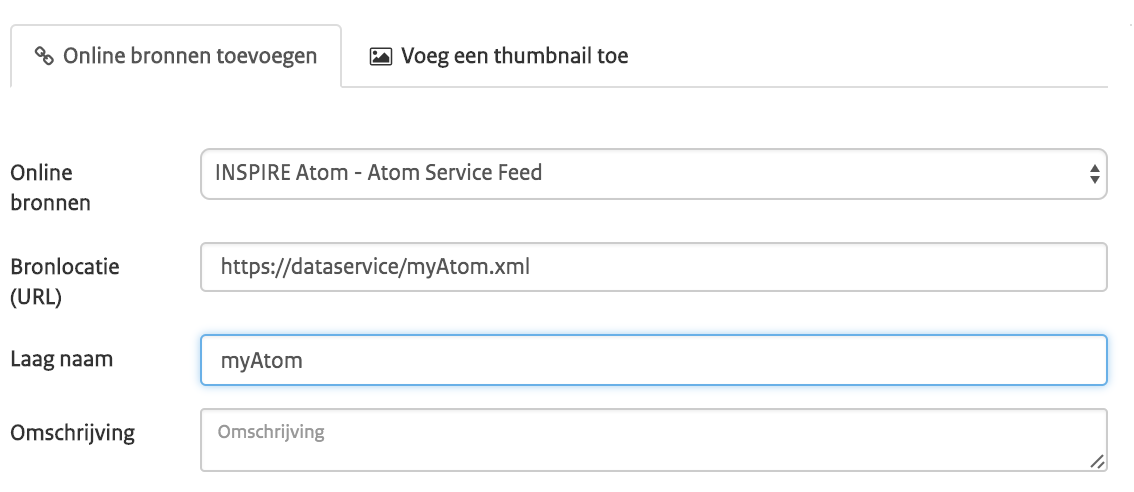Click into the Omschrijving text area

click(x=654, y=440)
